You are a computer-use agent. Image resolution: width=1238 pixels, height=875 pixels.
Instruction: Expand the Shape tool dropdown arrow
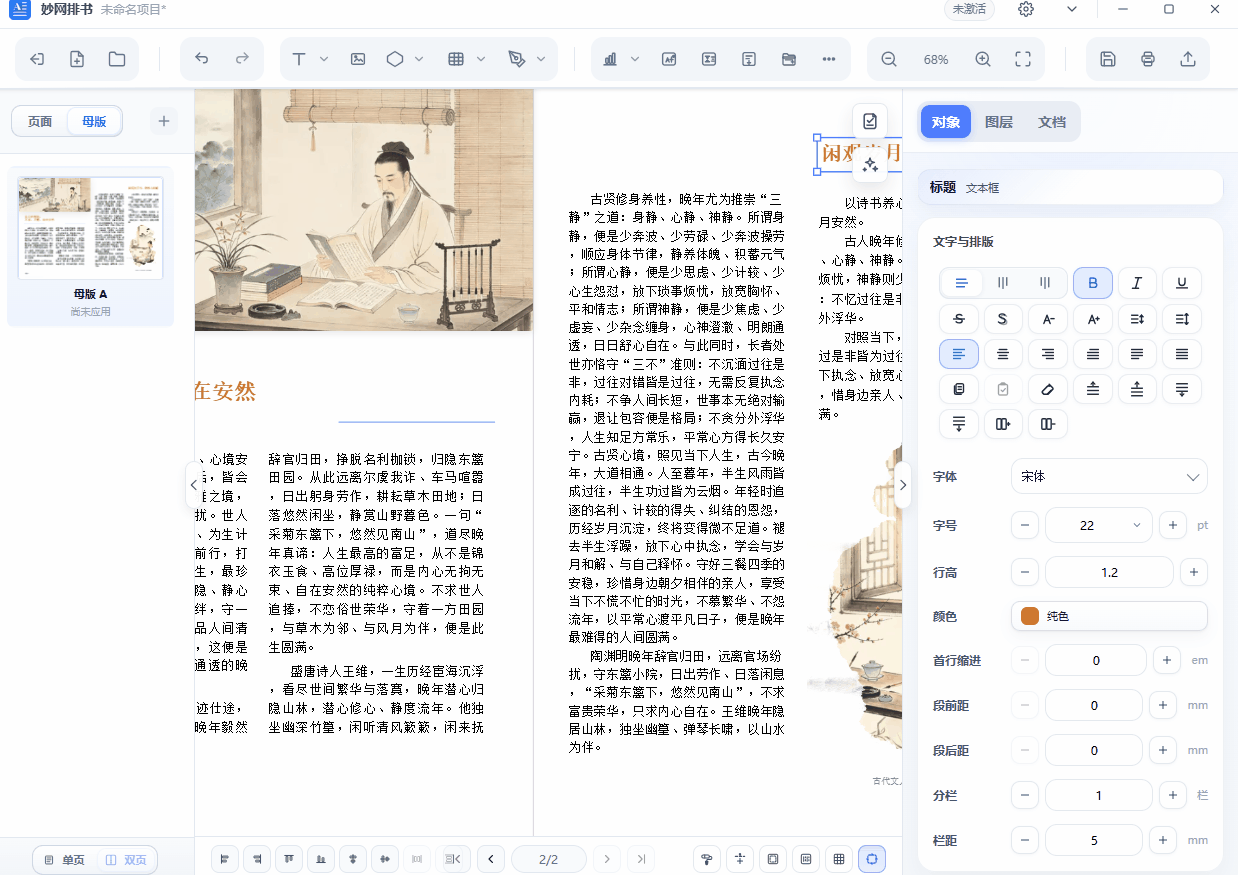pyautogui.click(x=420, y=59)
